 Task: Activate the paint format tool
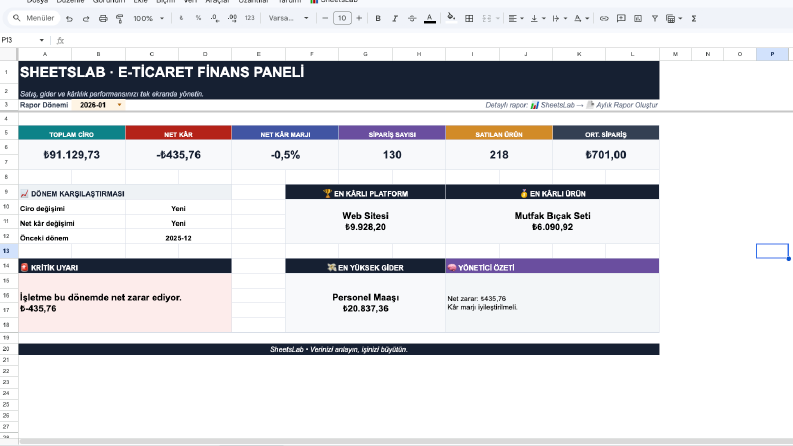click(x=120, y=18)
